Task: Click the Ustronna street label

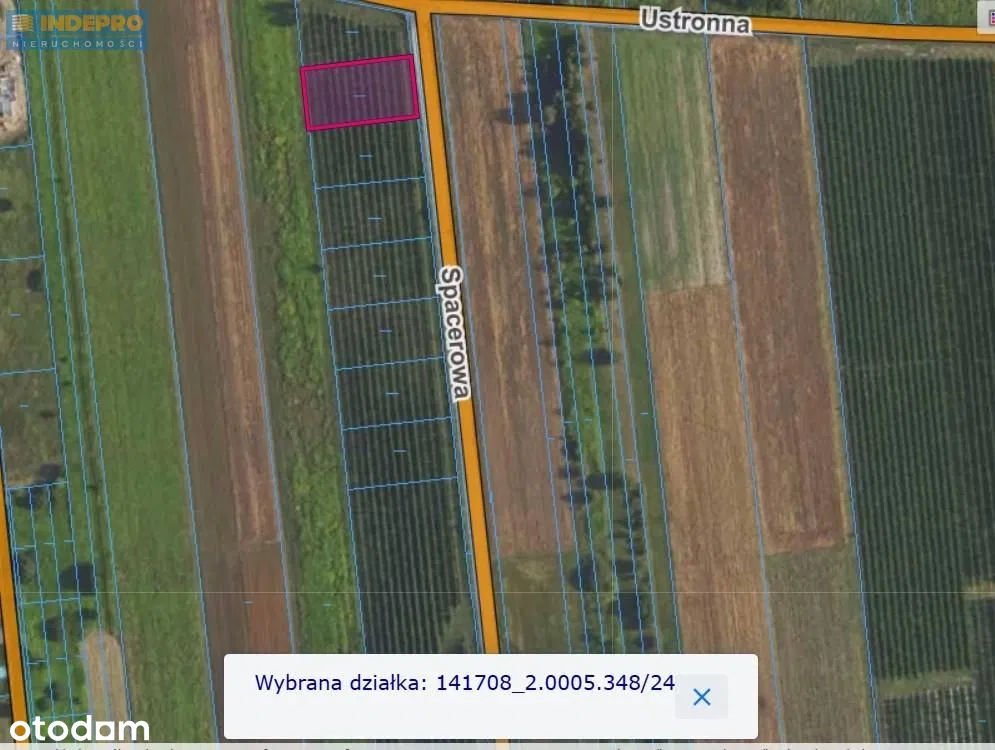Action: [696, 20]
